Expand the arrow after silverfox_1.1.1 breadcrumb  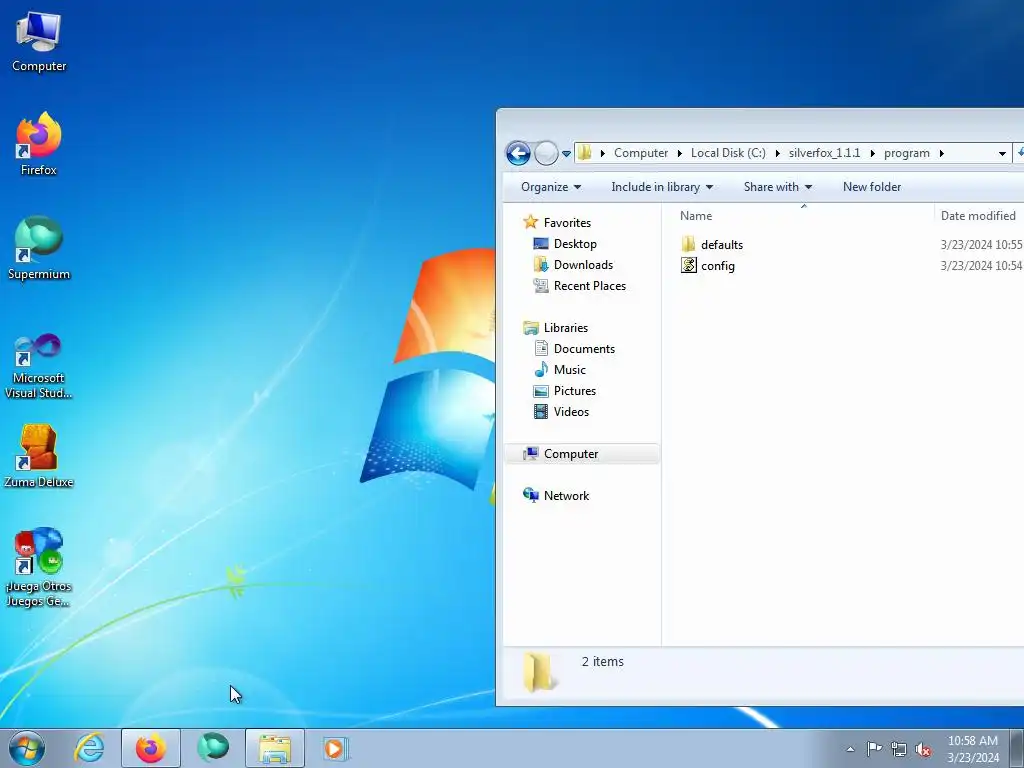[x=872, y=153]
